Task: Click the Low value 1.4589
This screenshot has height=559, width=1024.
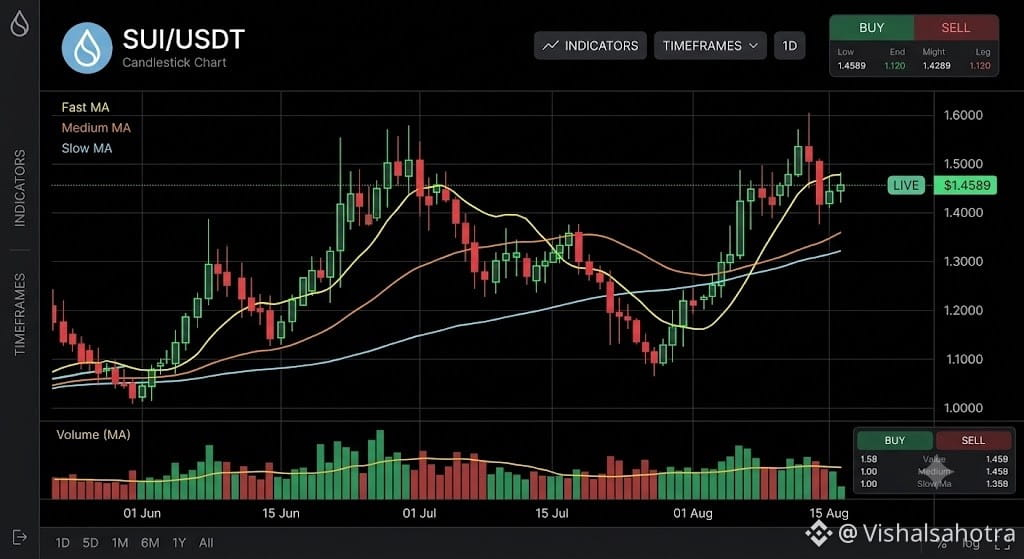Action: tap(852, 65)
